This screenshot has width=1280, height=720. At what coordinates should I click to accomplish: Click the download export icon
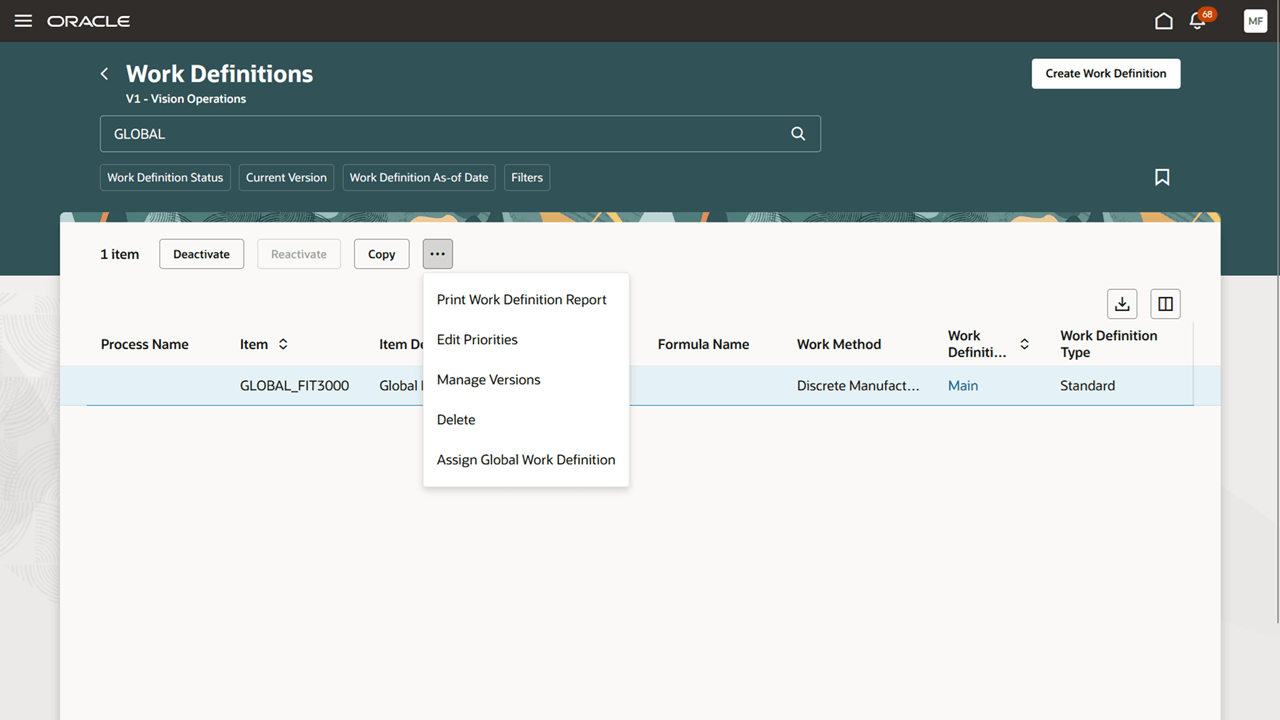coord(1122,304)
